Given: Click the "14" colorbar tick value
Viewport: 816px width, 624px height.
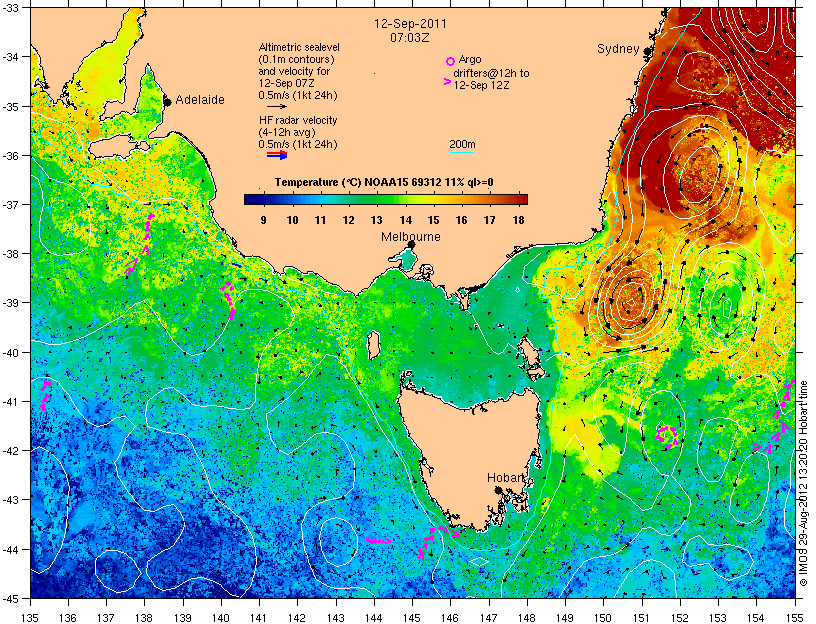Looking at the screenshot, I should [x=405, y=220].
